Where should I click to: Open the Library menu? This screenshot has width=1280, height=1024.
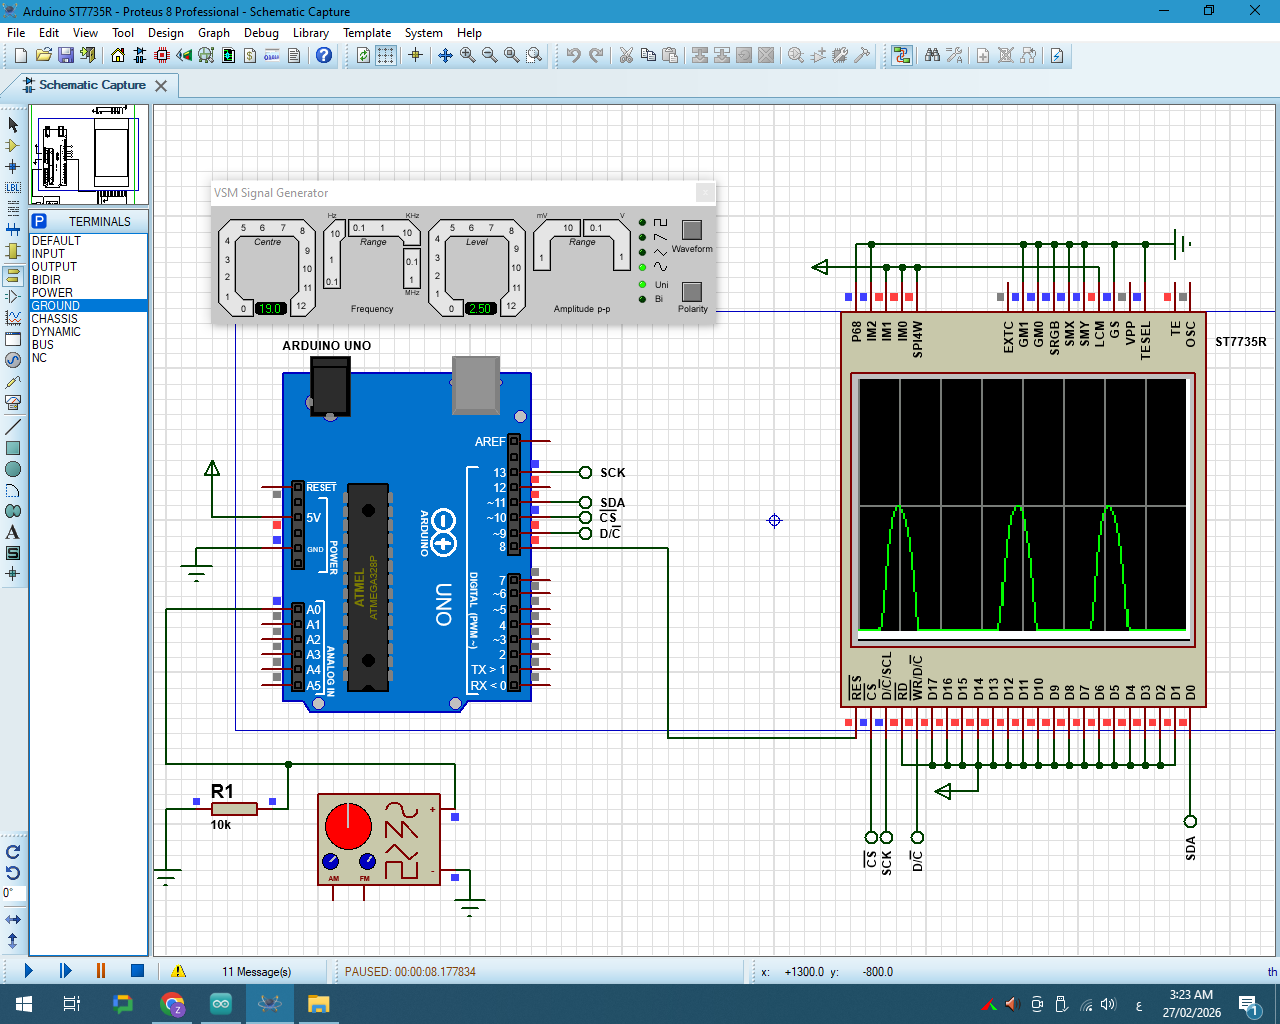click(x=310, y=32)
